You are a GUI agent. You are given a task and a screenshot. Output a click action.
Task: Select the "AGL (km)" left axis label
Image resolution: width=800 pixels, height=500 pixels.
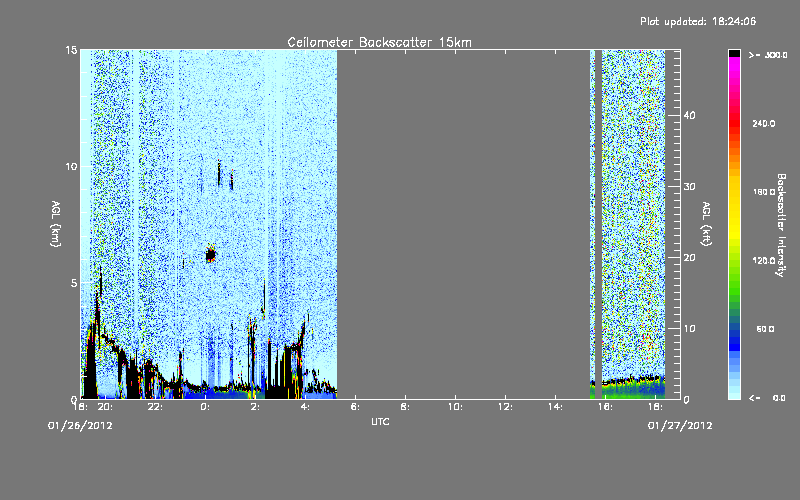pyautogui.click(x=56, y=223)
